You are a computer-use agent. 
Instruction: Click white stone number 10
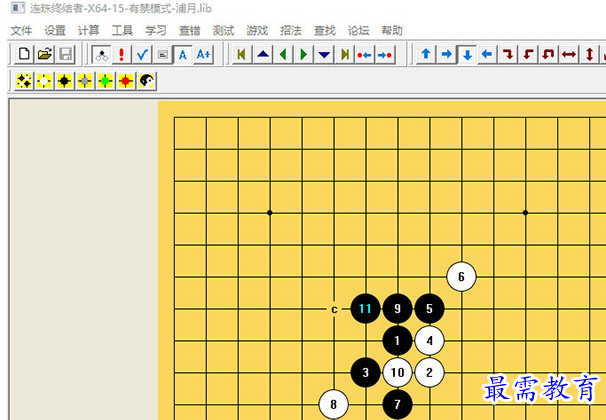397,372
